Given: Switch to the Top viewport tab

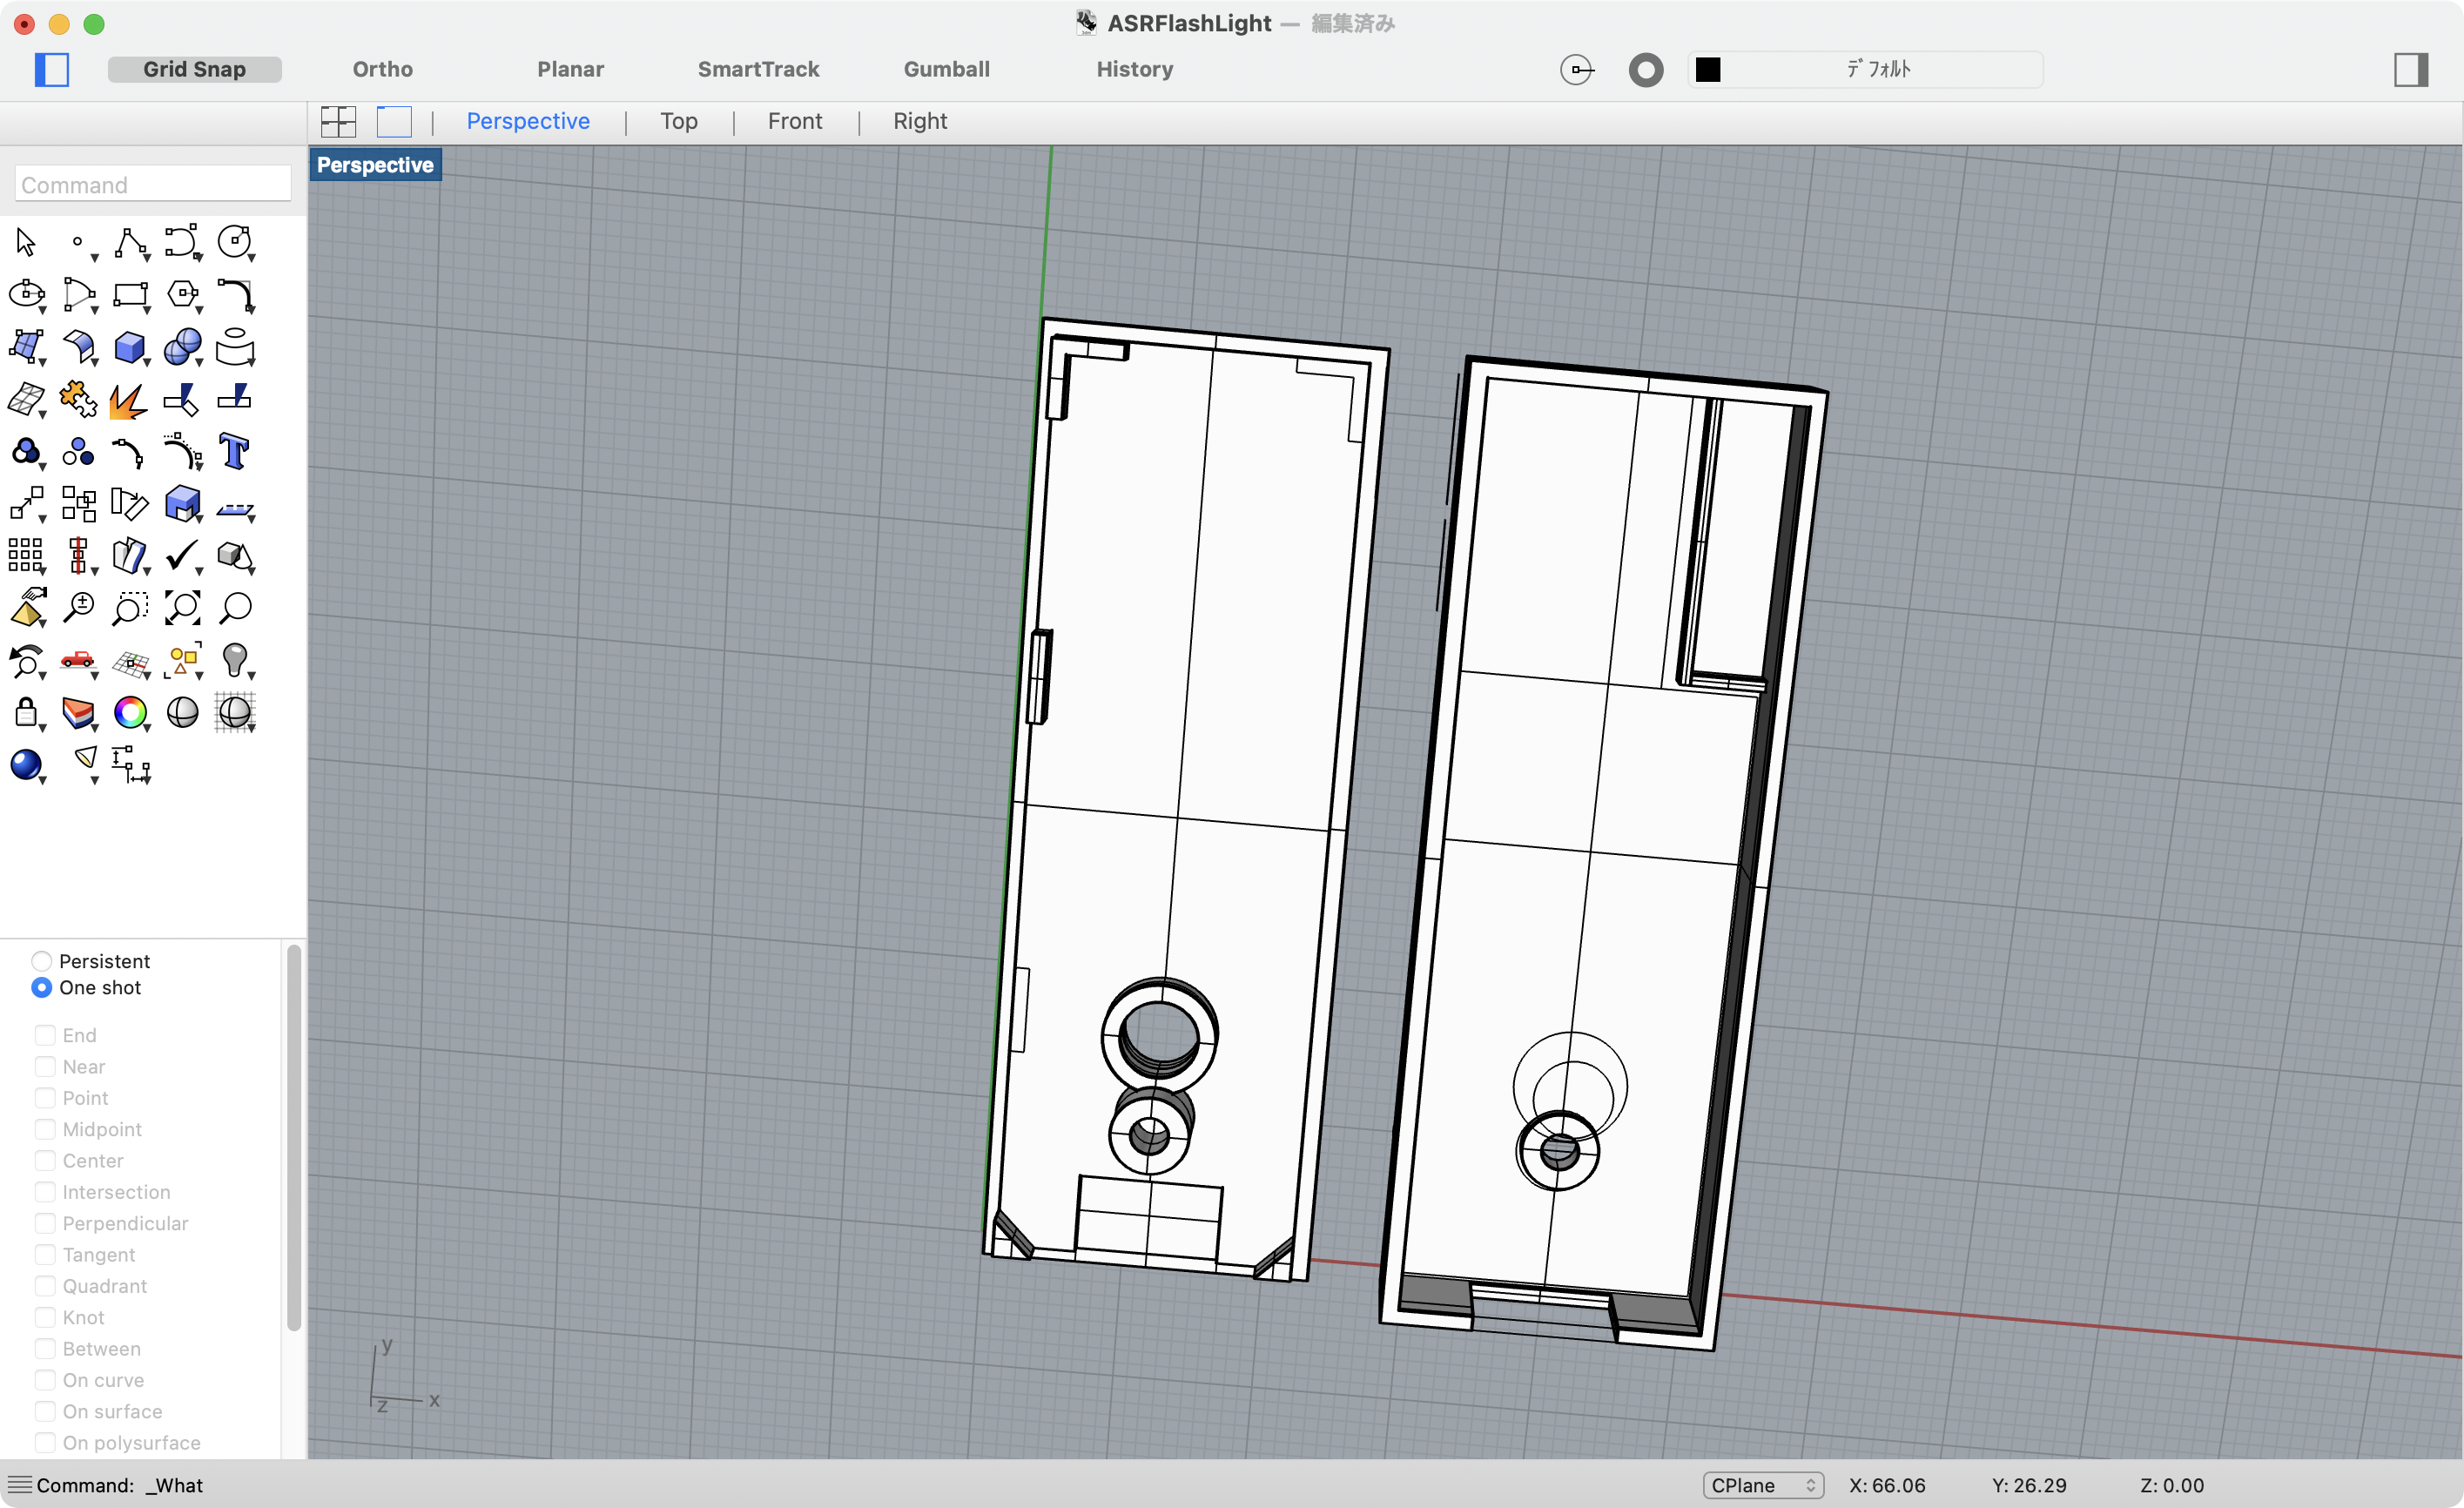Looking at the screenshot, I should [x=678, y=121].
